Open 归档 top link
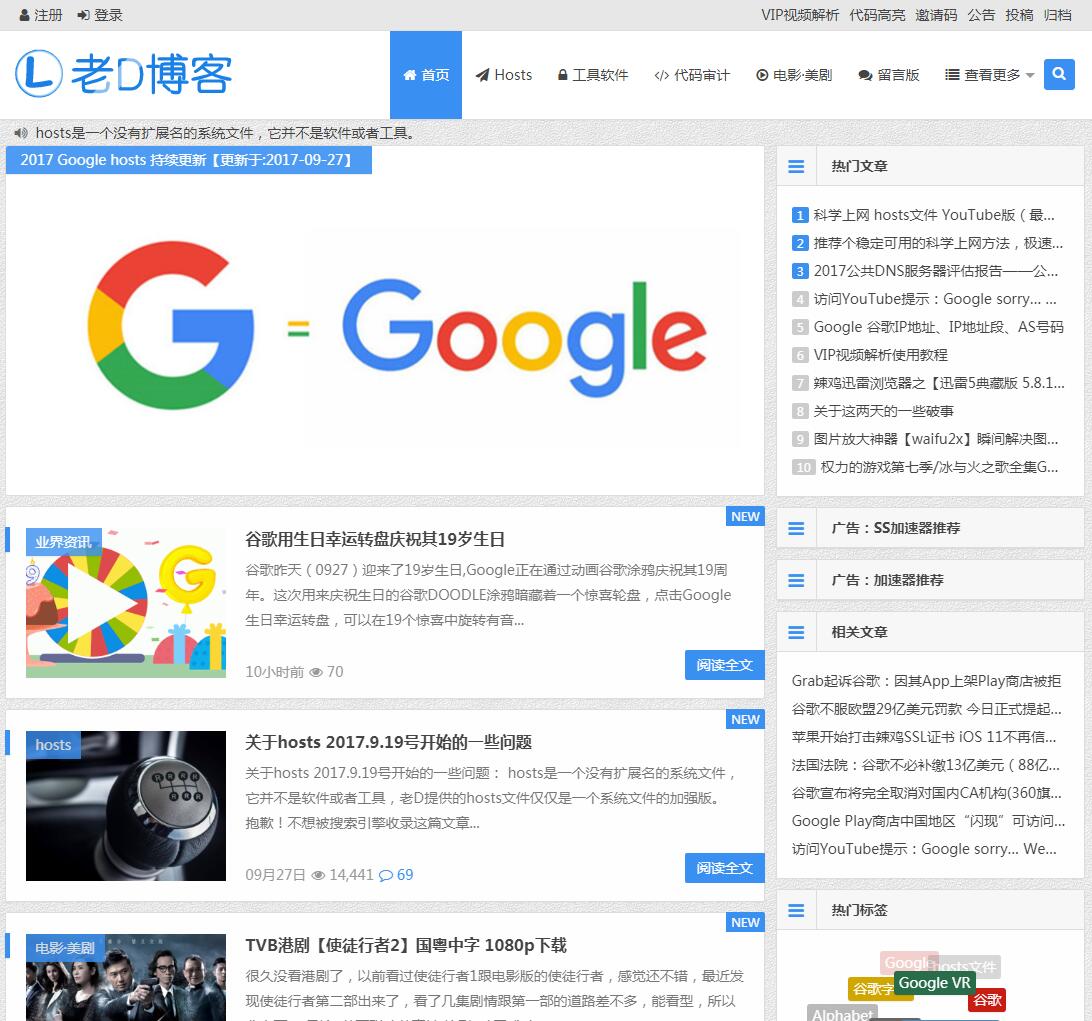Viewport: 1092px width, 1021px height. pyautogui.click(x=1057, y=15)
